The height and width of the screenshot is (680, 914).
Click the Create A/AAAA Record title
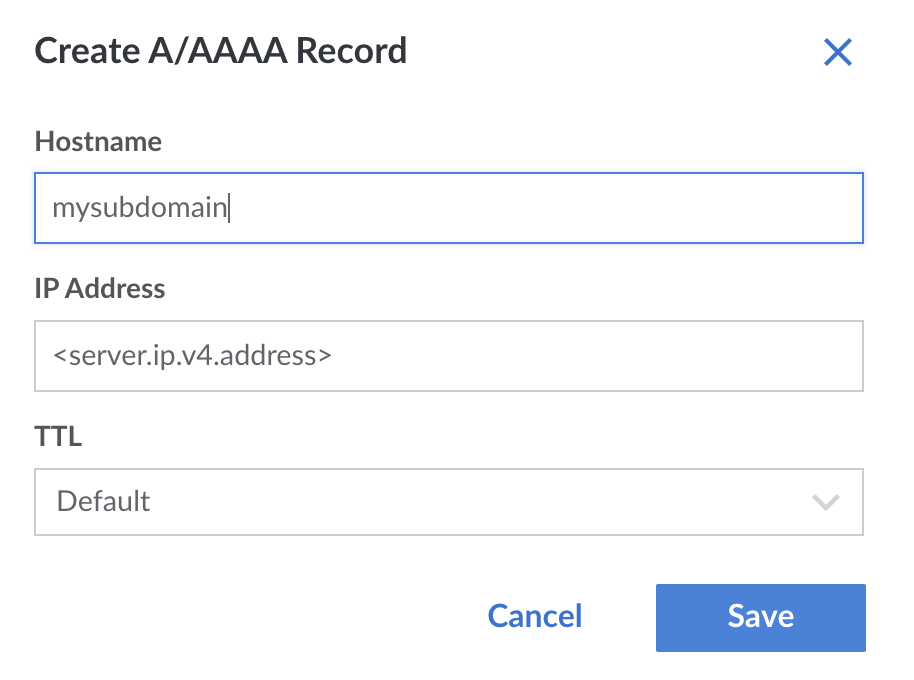(222, 51)
